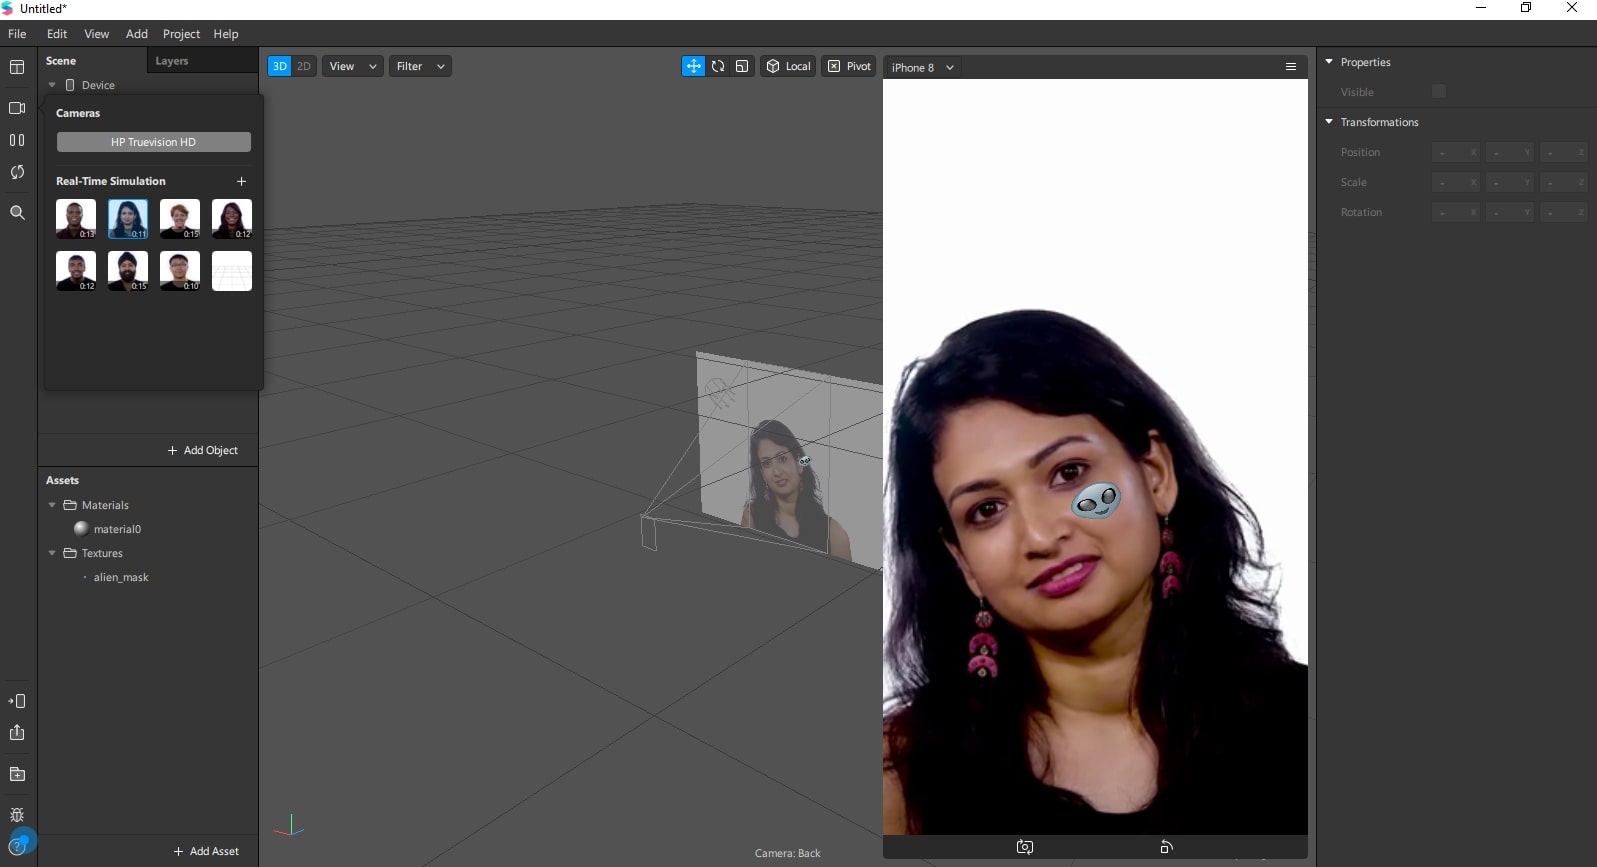Open the Project menu
Viewport: 1597px width, 867px height.
pyautogui.click(x=181, y=34)
